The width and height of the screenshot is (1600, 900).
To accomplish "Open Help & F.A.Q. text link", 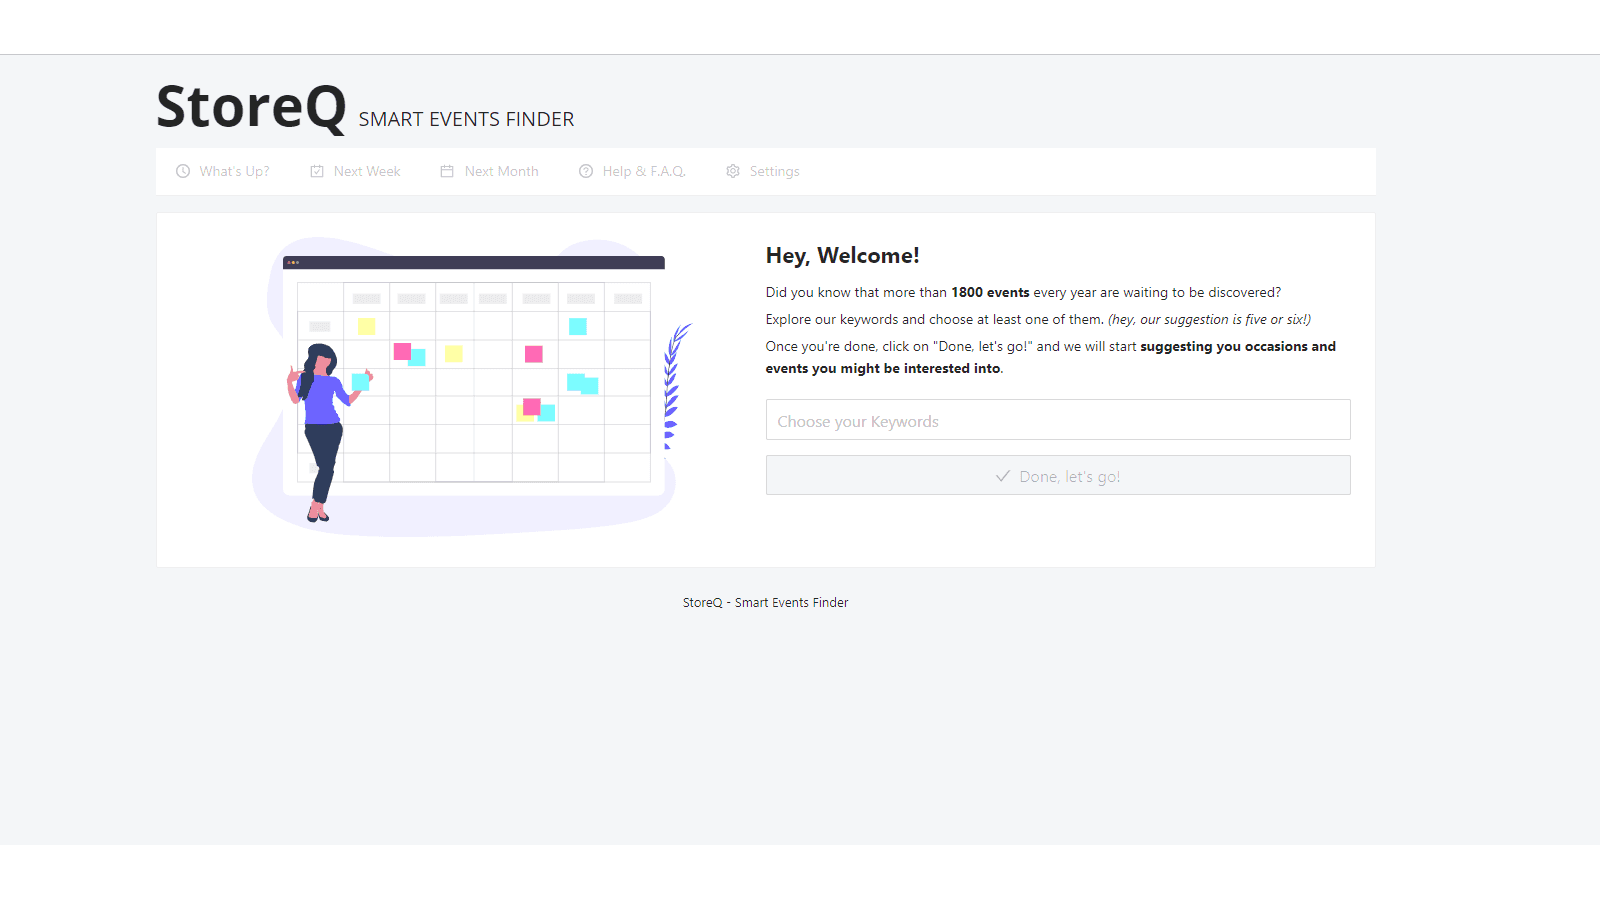I will tap(644, 171).
